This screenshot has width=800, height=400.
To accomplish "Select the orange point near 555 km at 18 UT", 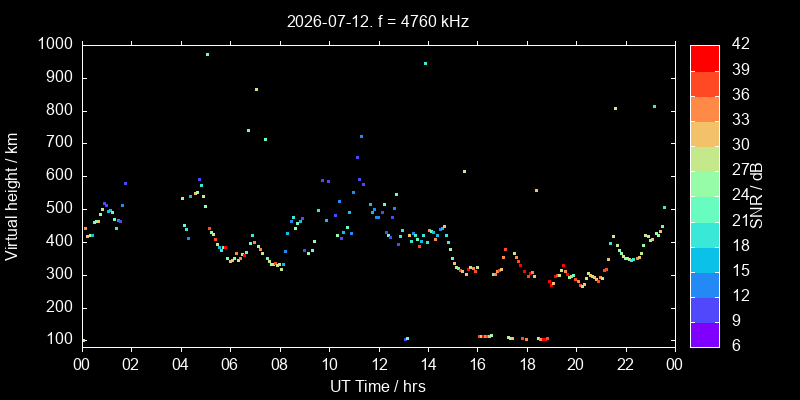I will (536, 191).
